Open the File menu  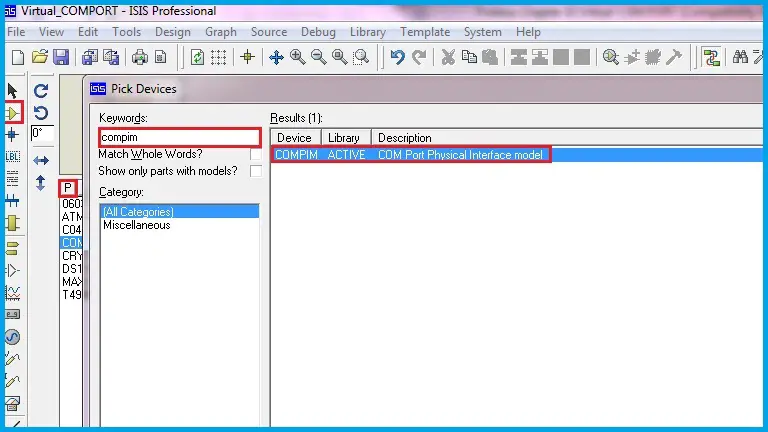[16, 32]
